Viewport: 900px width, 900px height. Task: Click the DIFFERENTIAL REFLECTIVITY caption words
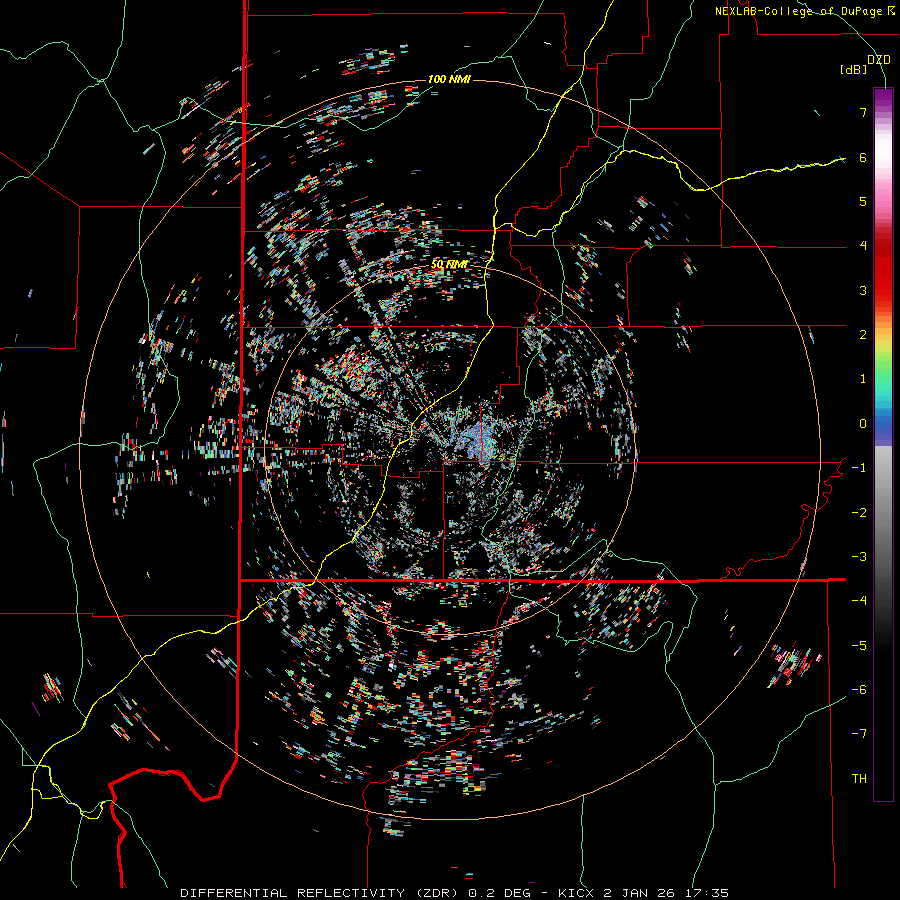point(293,893)
